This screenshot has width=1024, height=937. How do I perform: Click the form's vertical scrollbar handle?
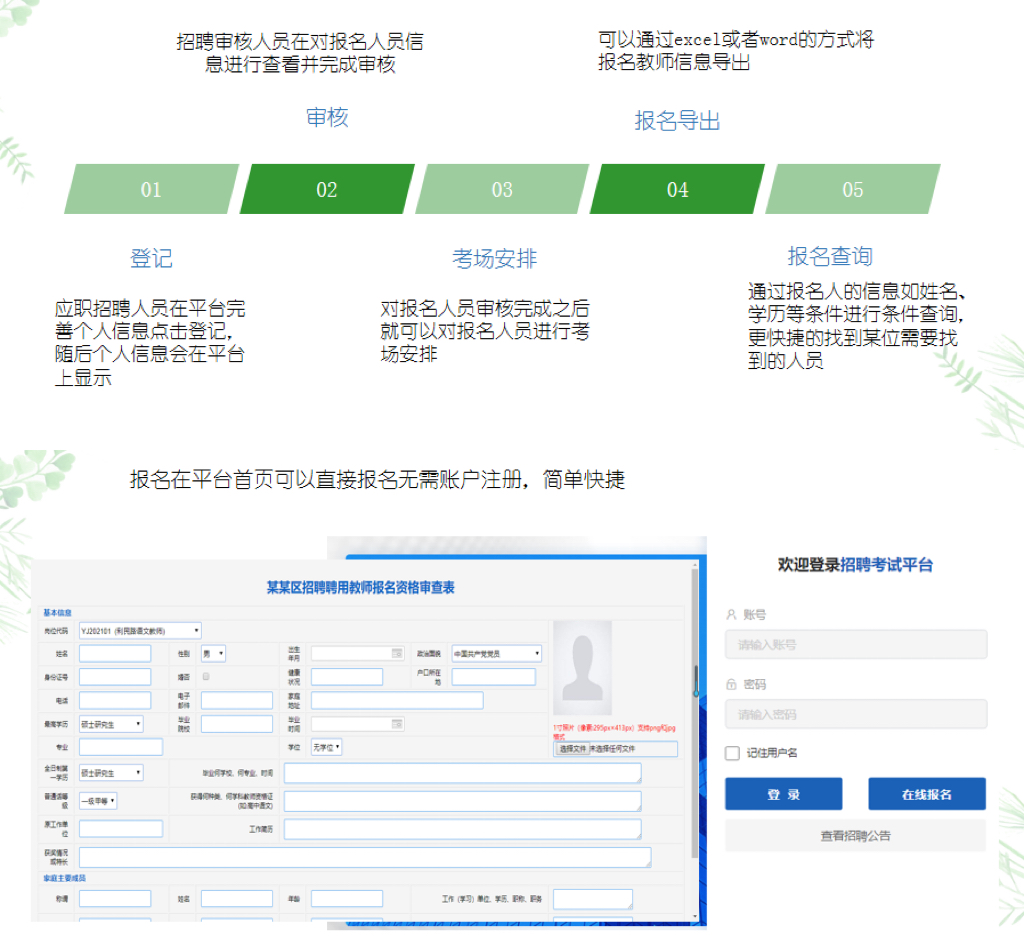click(696, 680)
